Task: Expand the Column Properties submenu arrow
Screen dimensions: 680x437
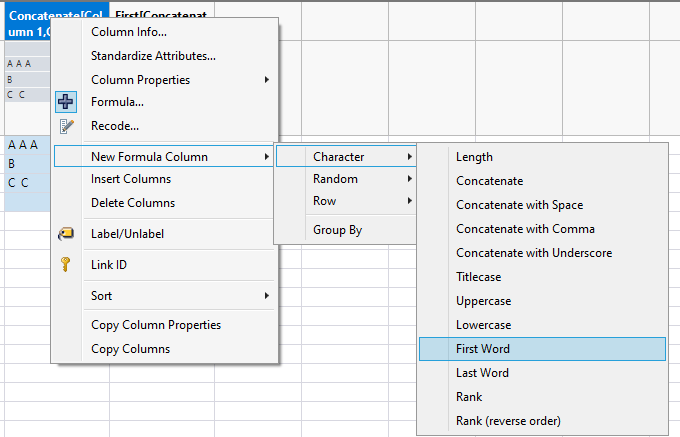Action: point(266,80)
